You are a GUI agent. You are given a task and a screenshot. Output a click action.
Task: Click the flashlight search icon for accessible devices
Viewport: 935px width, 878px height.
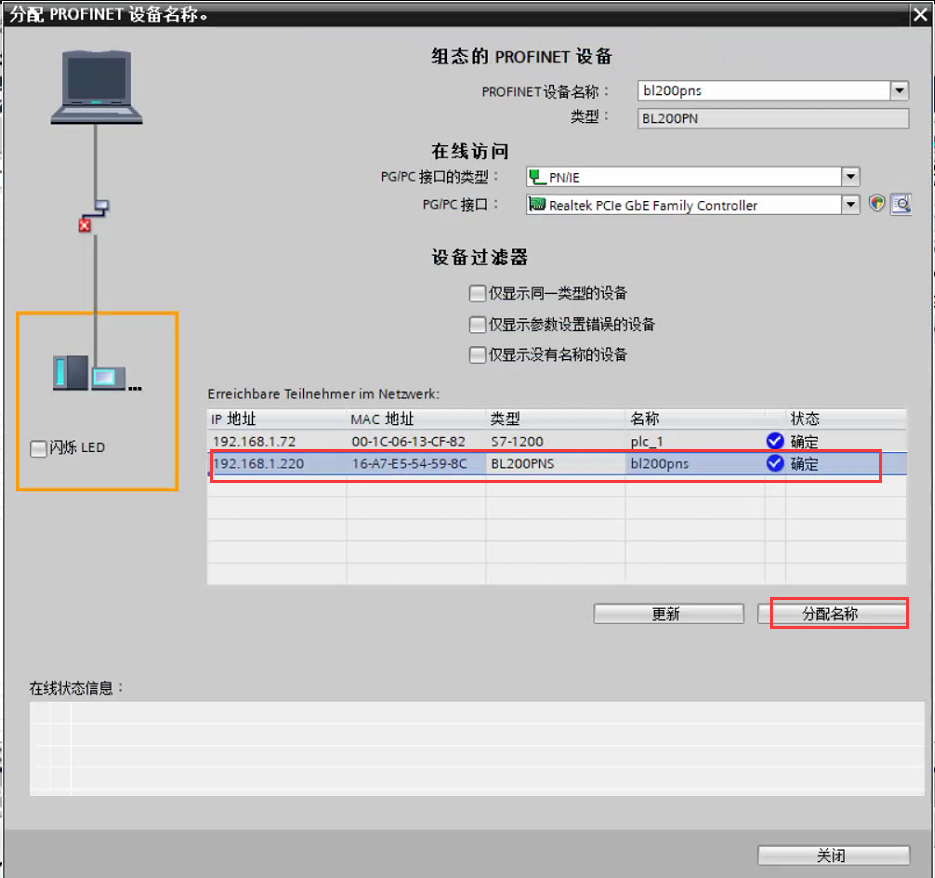[x=900, y=204]
